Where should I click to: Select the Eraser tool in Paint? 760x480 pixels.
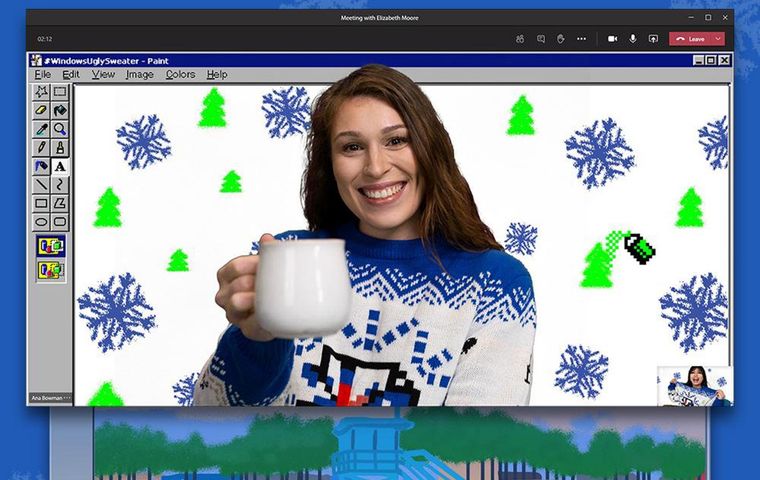[x=41, y=111]
